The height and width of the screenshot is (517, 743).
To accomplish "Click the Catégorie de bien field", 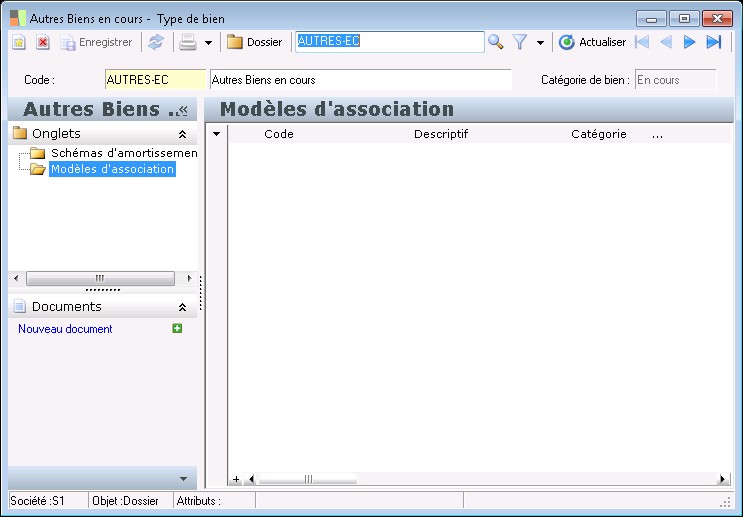I will point(675,80).
